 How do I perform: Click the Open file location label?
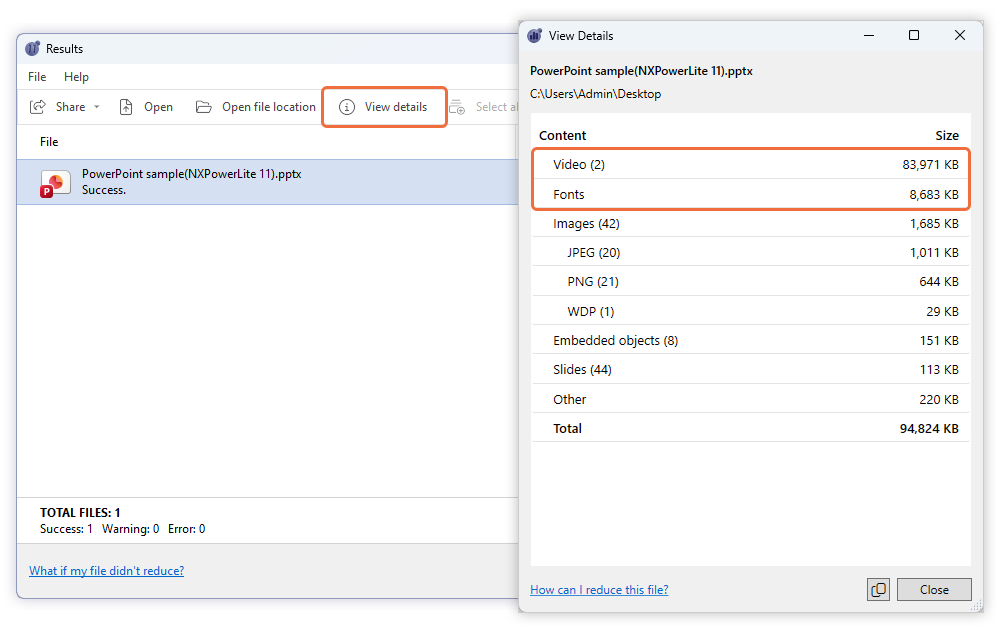(x=268, y=107)
